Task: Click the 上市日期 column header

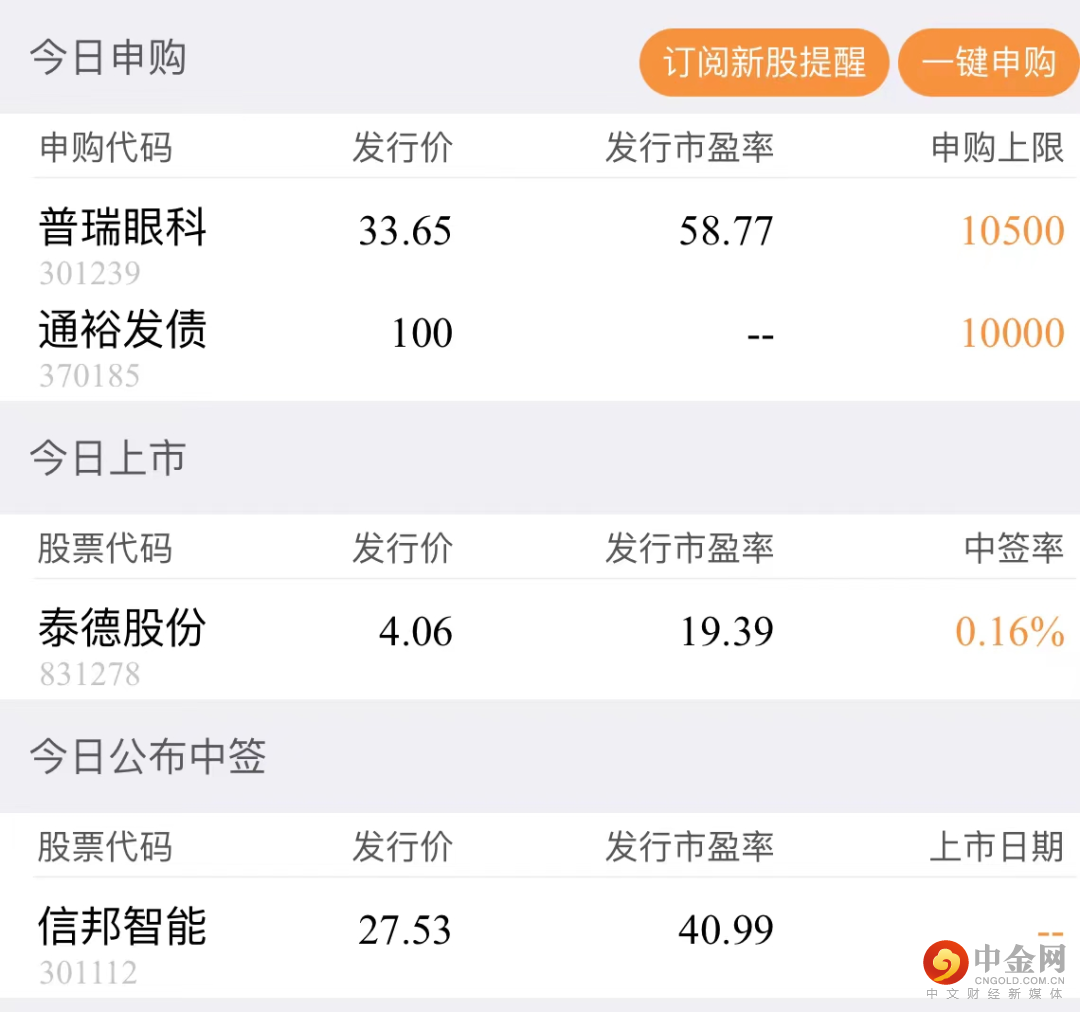Action: click(x=996, y=848)
